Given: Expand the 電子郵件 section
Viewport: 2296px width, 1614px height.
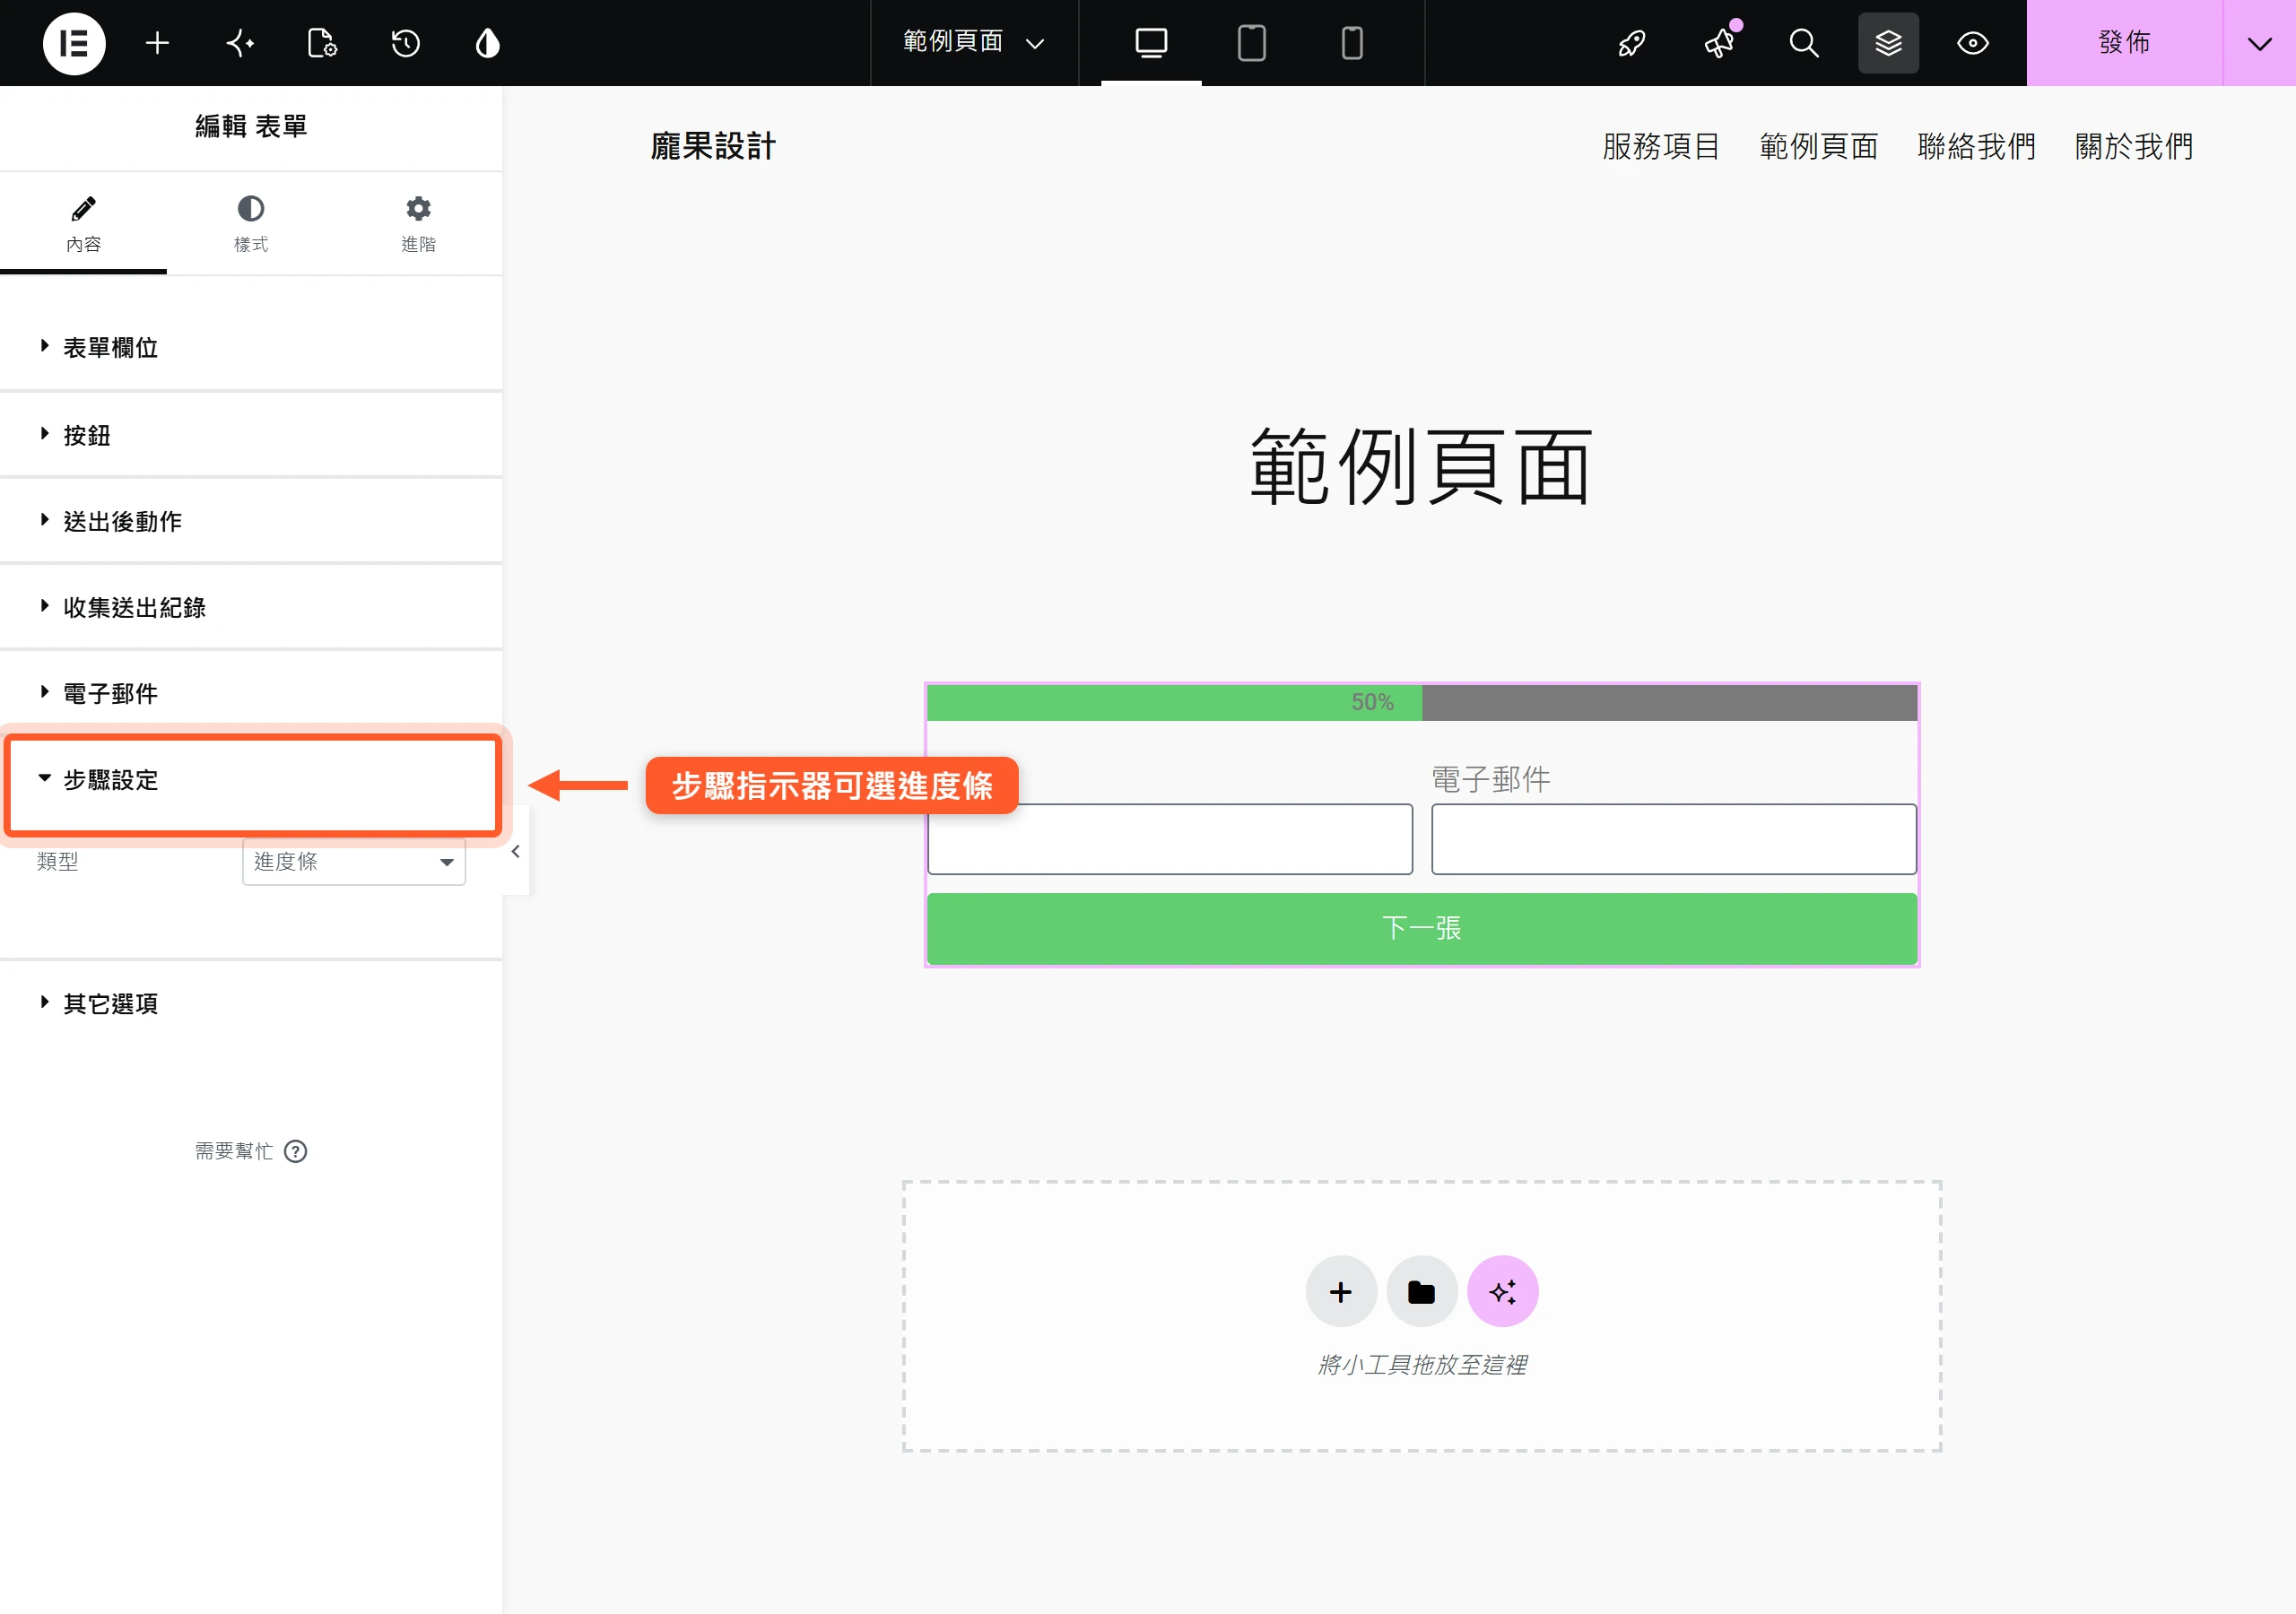Looking at the screenshot, I should tap(251, 692).
